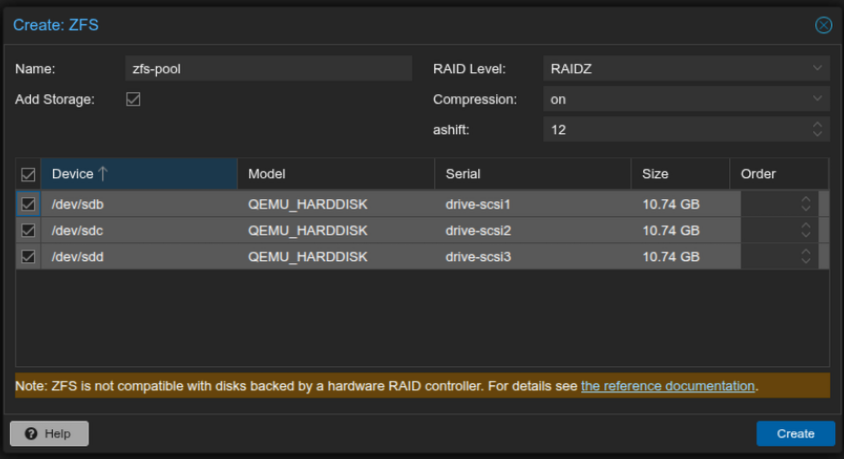The image size is (844, 459).
Task: Open the Compression dropdown
Action: (x=686, y=99)
